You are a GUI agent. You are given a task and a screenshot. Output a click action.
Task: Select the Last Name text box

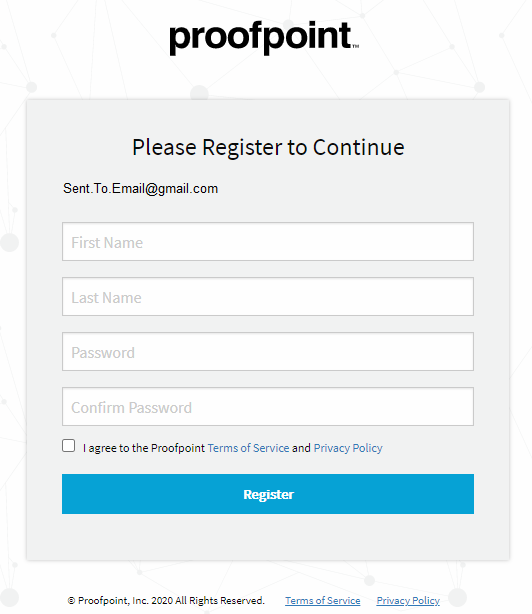pyautogui.click(x=268, y=296)
